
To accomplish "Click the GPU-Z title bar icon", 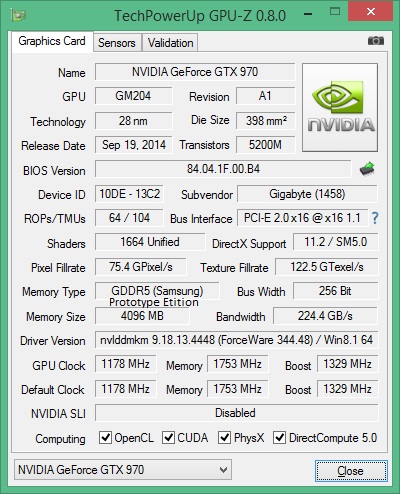I will [18, 15].
